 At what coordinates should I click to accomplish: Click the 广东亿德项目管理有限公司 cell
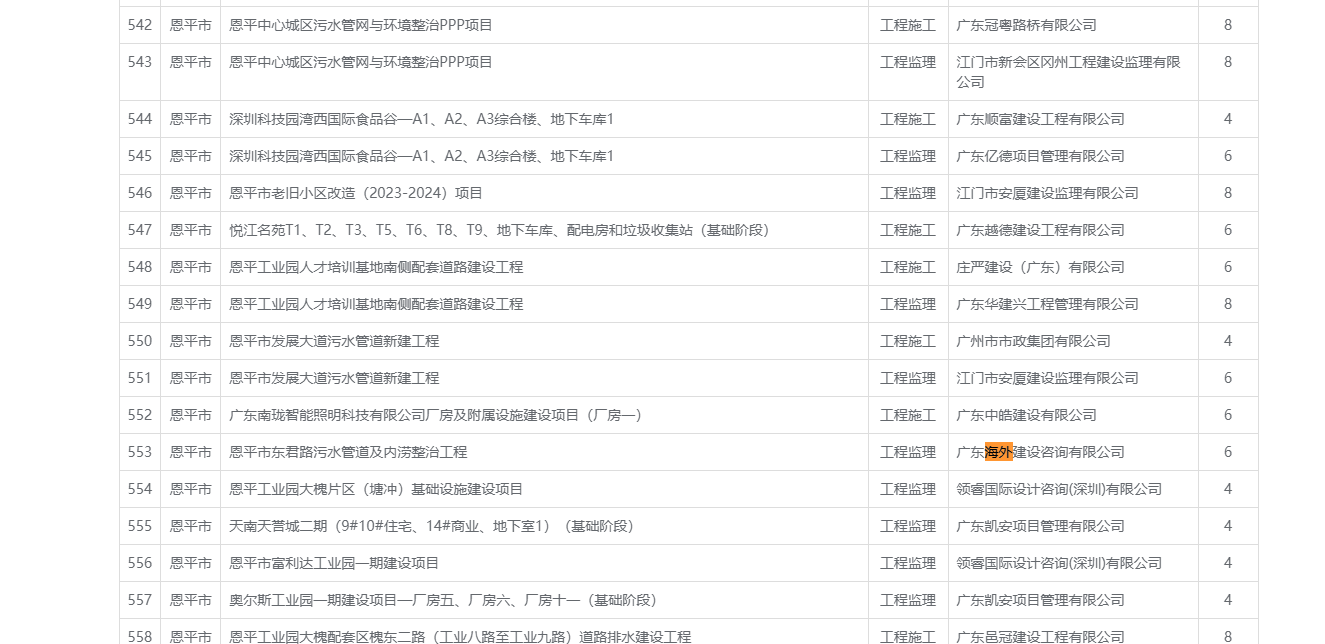pos(1040,156)
